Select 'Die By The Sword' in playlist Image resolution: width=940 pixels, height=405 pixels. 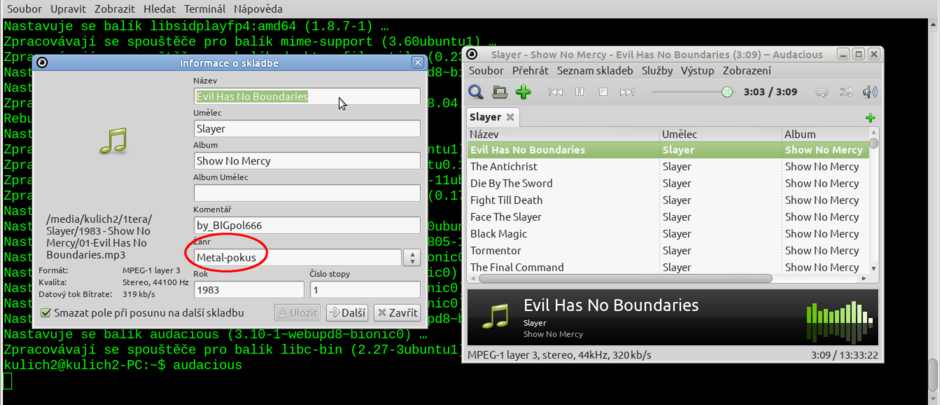pyautogui.click(x=668, y=183)
